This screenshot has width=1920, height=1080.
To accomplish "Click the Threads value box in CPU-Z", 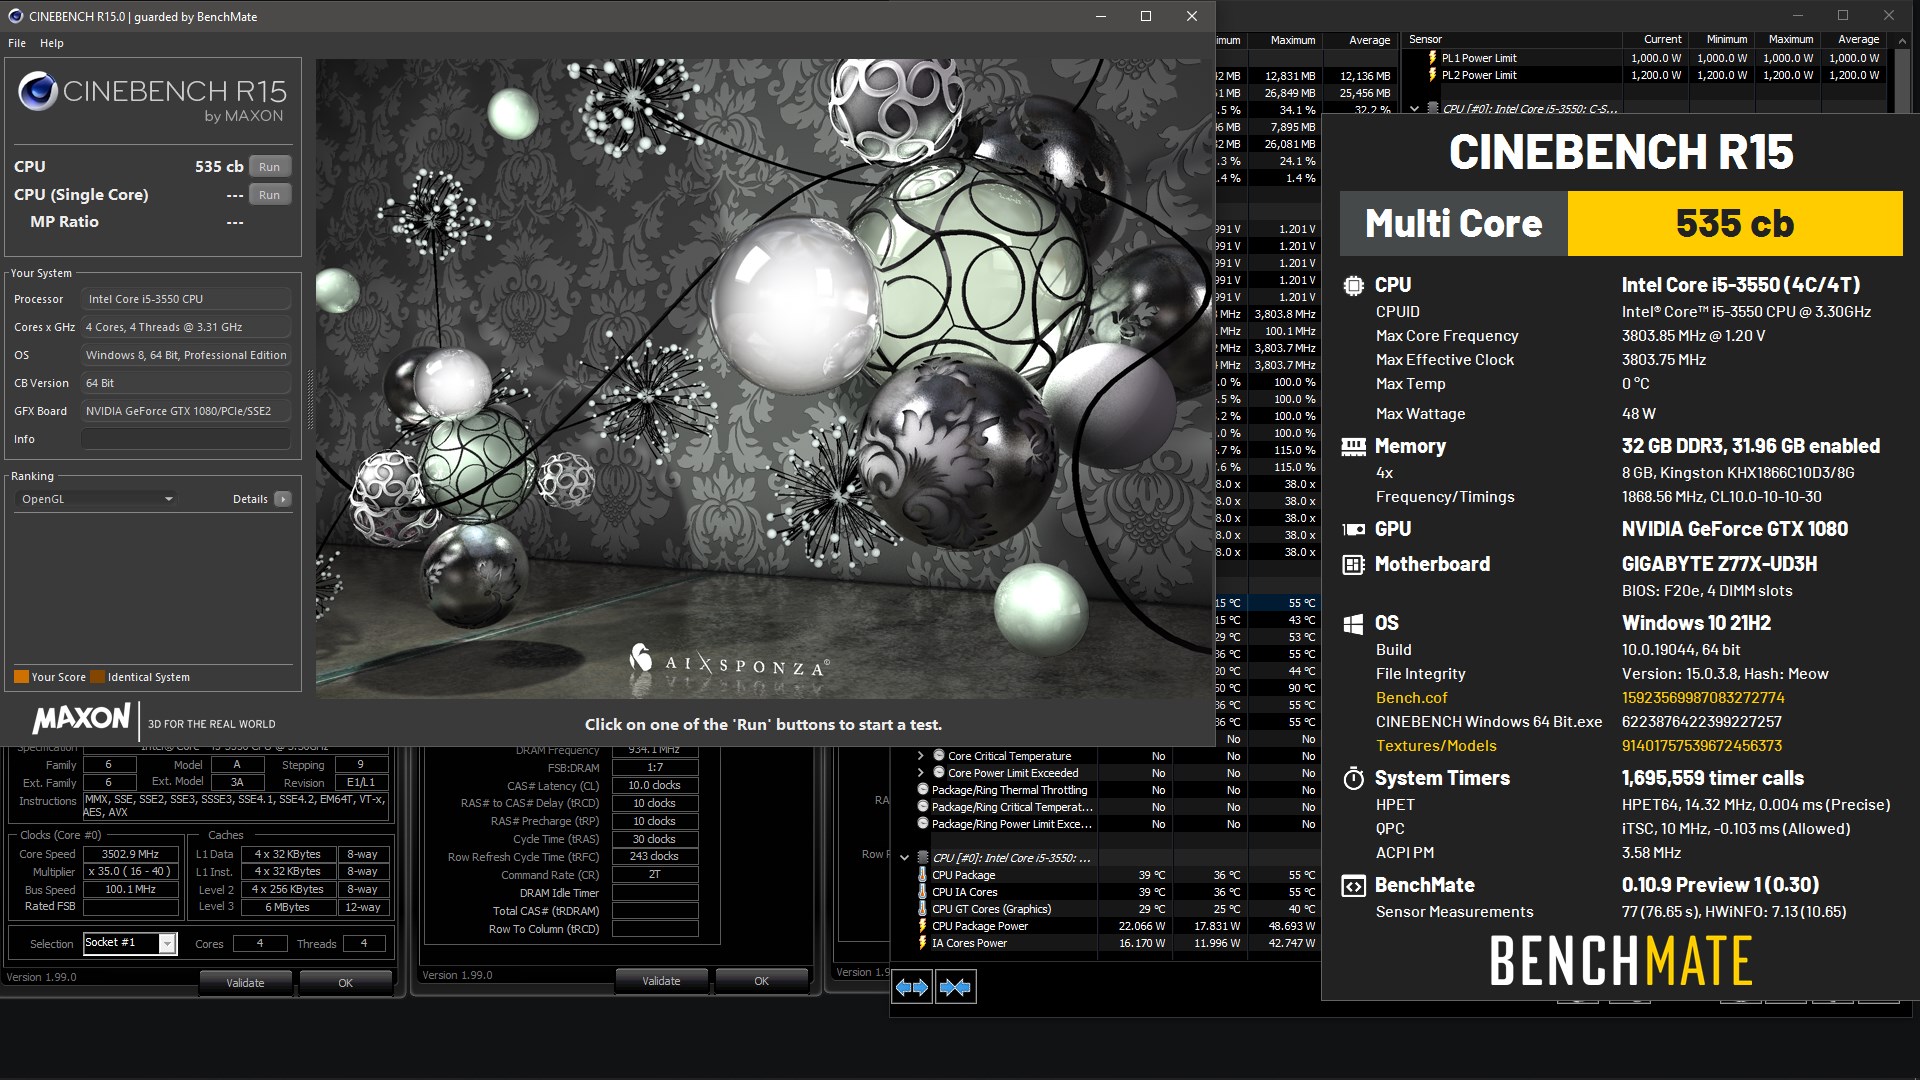I will click(364, 943).
